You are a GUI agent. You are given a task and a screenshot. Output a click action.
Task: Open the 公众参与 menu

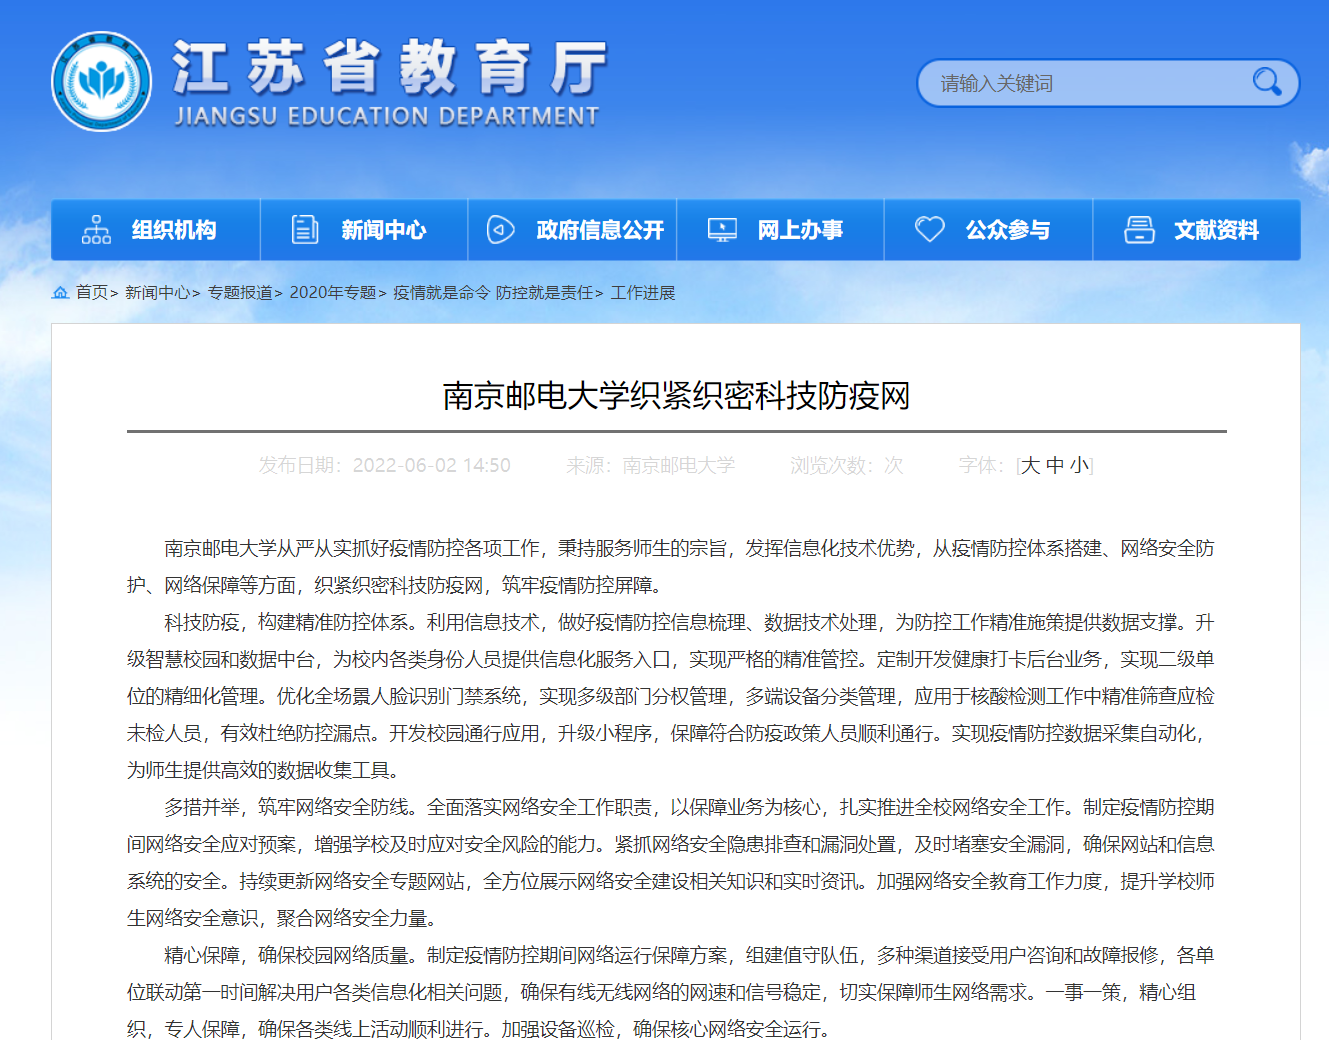[x=989, y=230]
